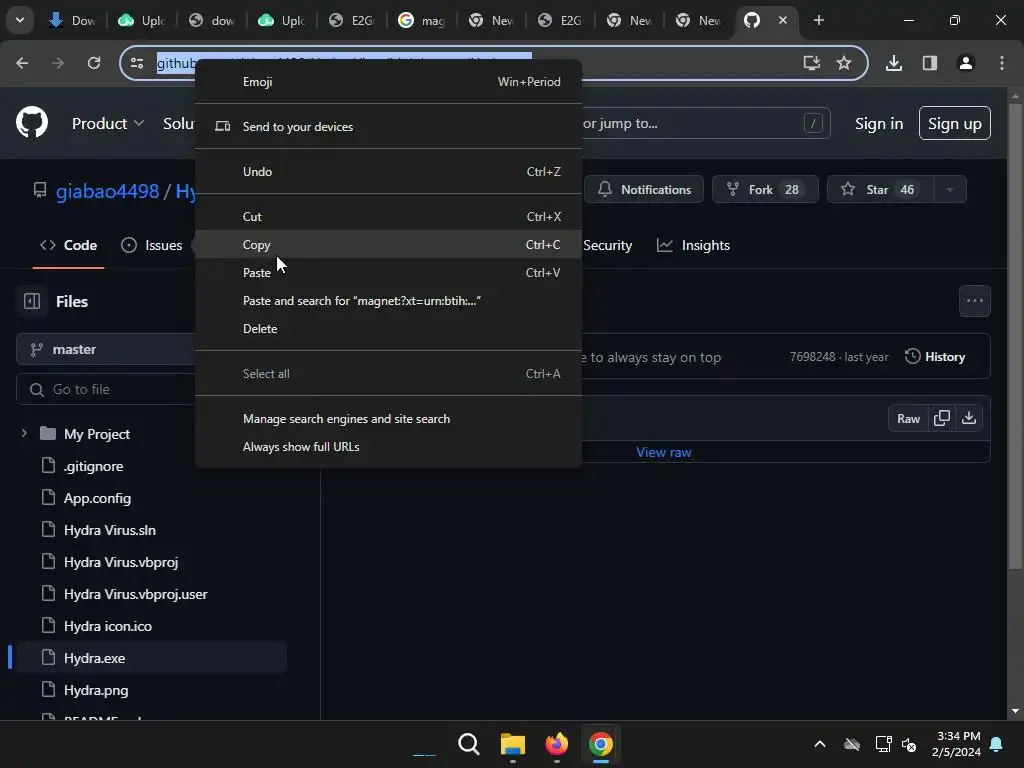Viewport: 1024px width, 768px height.
Task: Open the .gitignore file
Action: [x=93, y=466]
